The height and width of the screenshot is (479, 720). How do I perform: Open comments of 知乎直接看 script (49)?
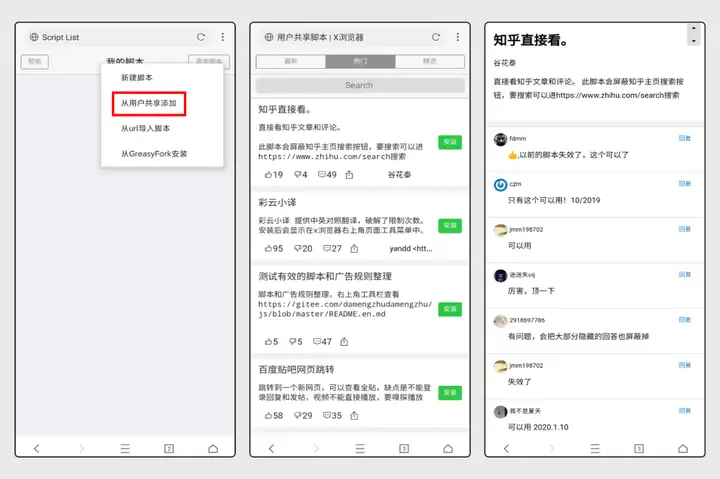(327, 175)
